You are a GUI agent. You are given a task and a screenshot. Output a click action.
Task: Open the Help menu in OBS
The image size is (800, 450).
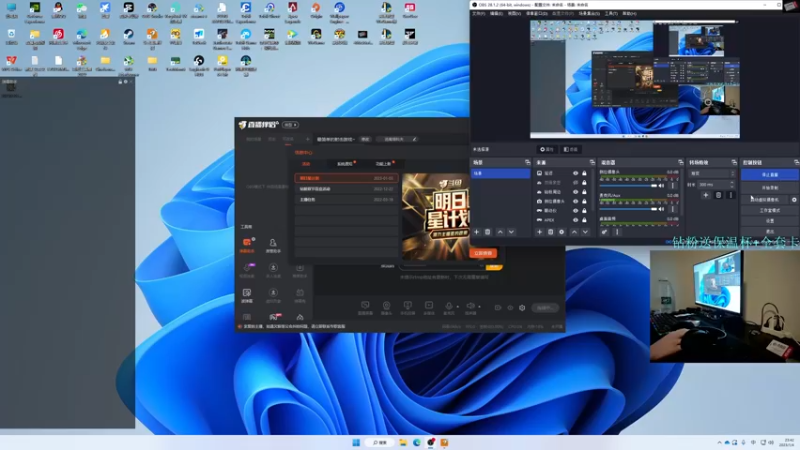[629, 14]
